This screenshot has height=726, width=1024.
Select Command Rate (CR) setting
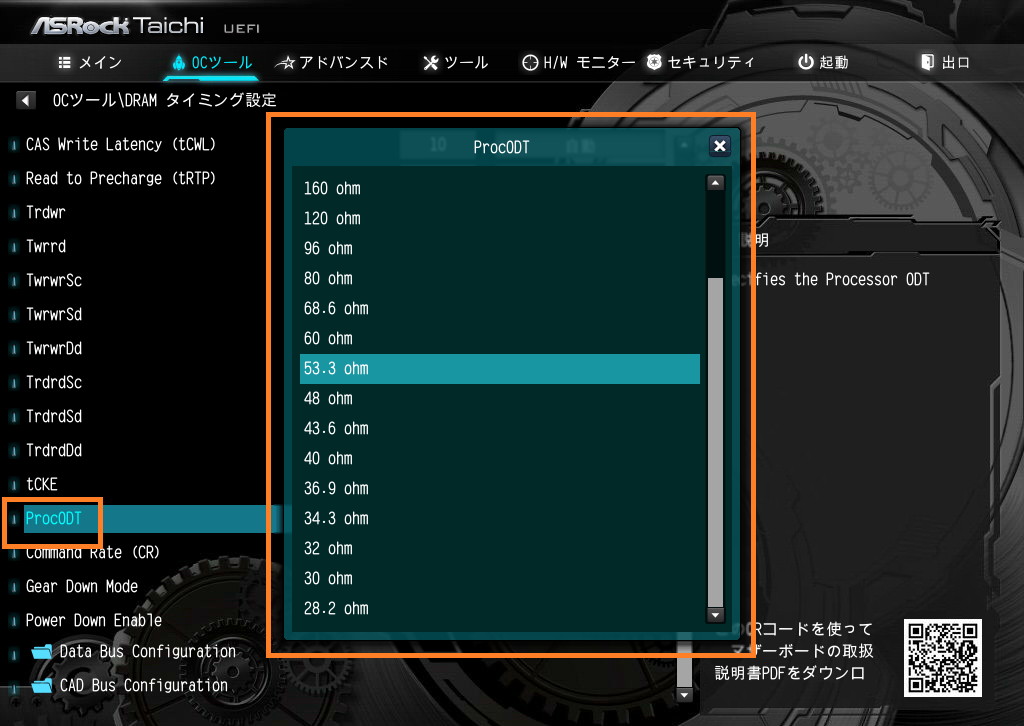pos(92,552)
